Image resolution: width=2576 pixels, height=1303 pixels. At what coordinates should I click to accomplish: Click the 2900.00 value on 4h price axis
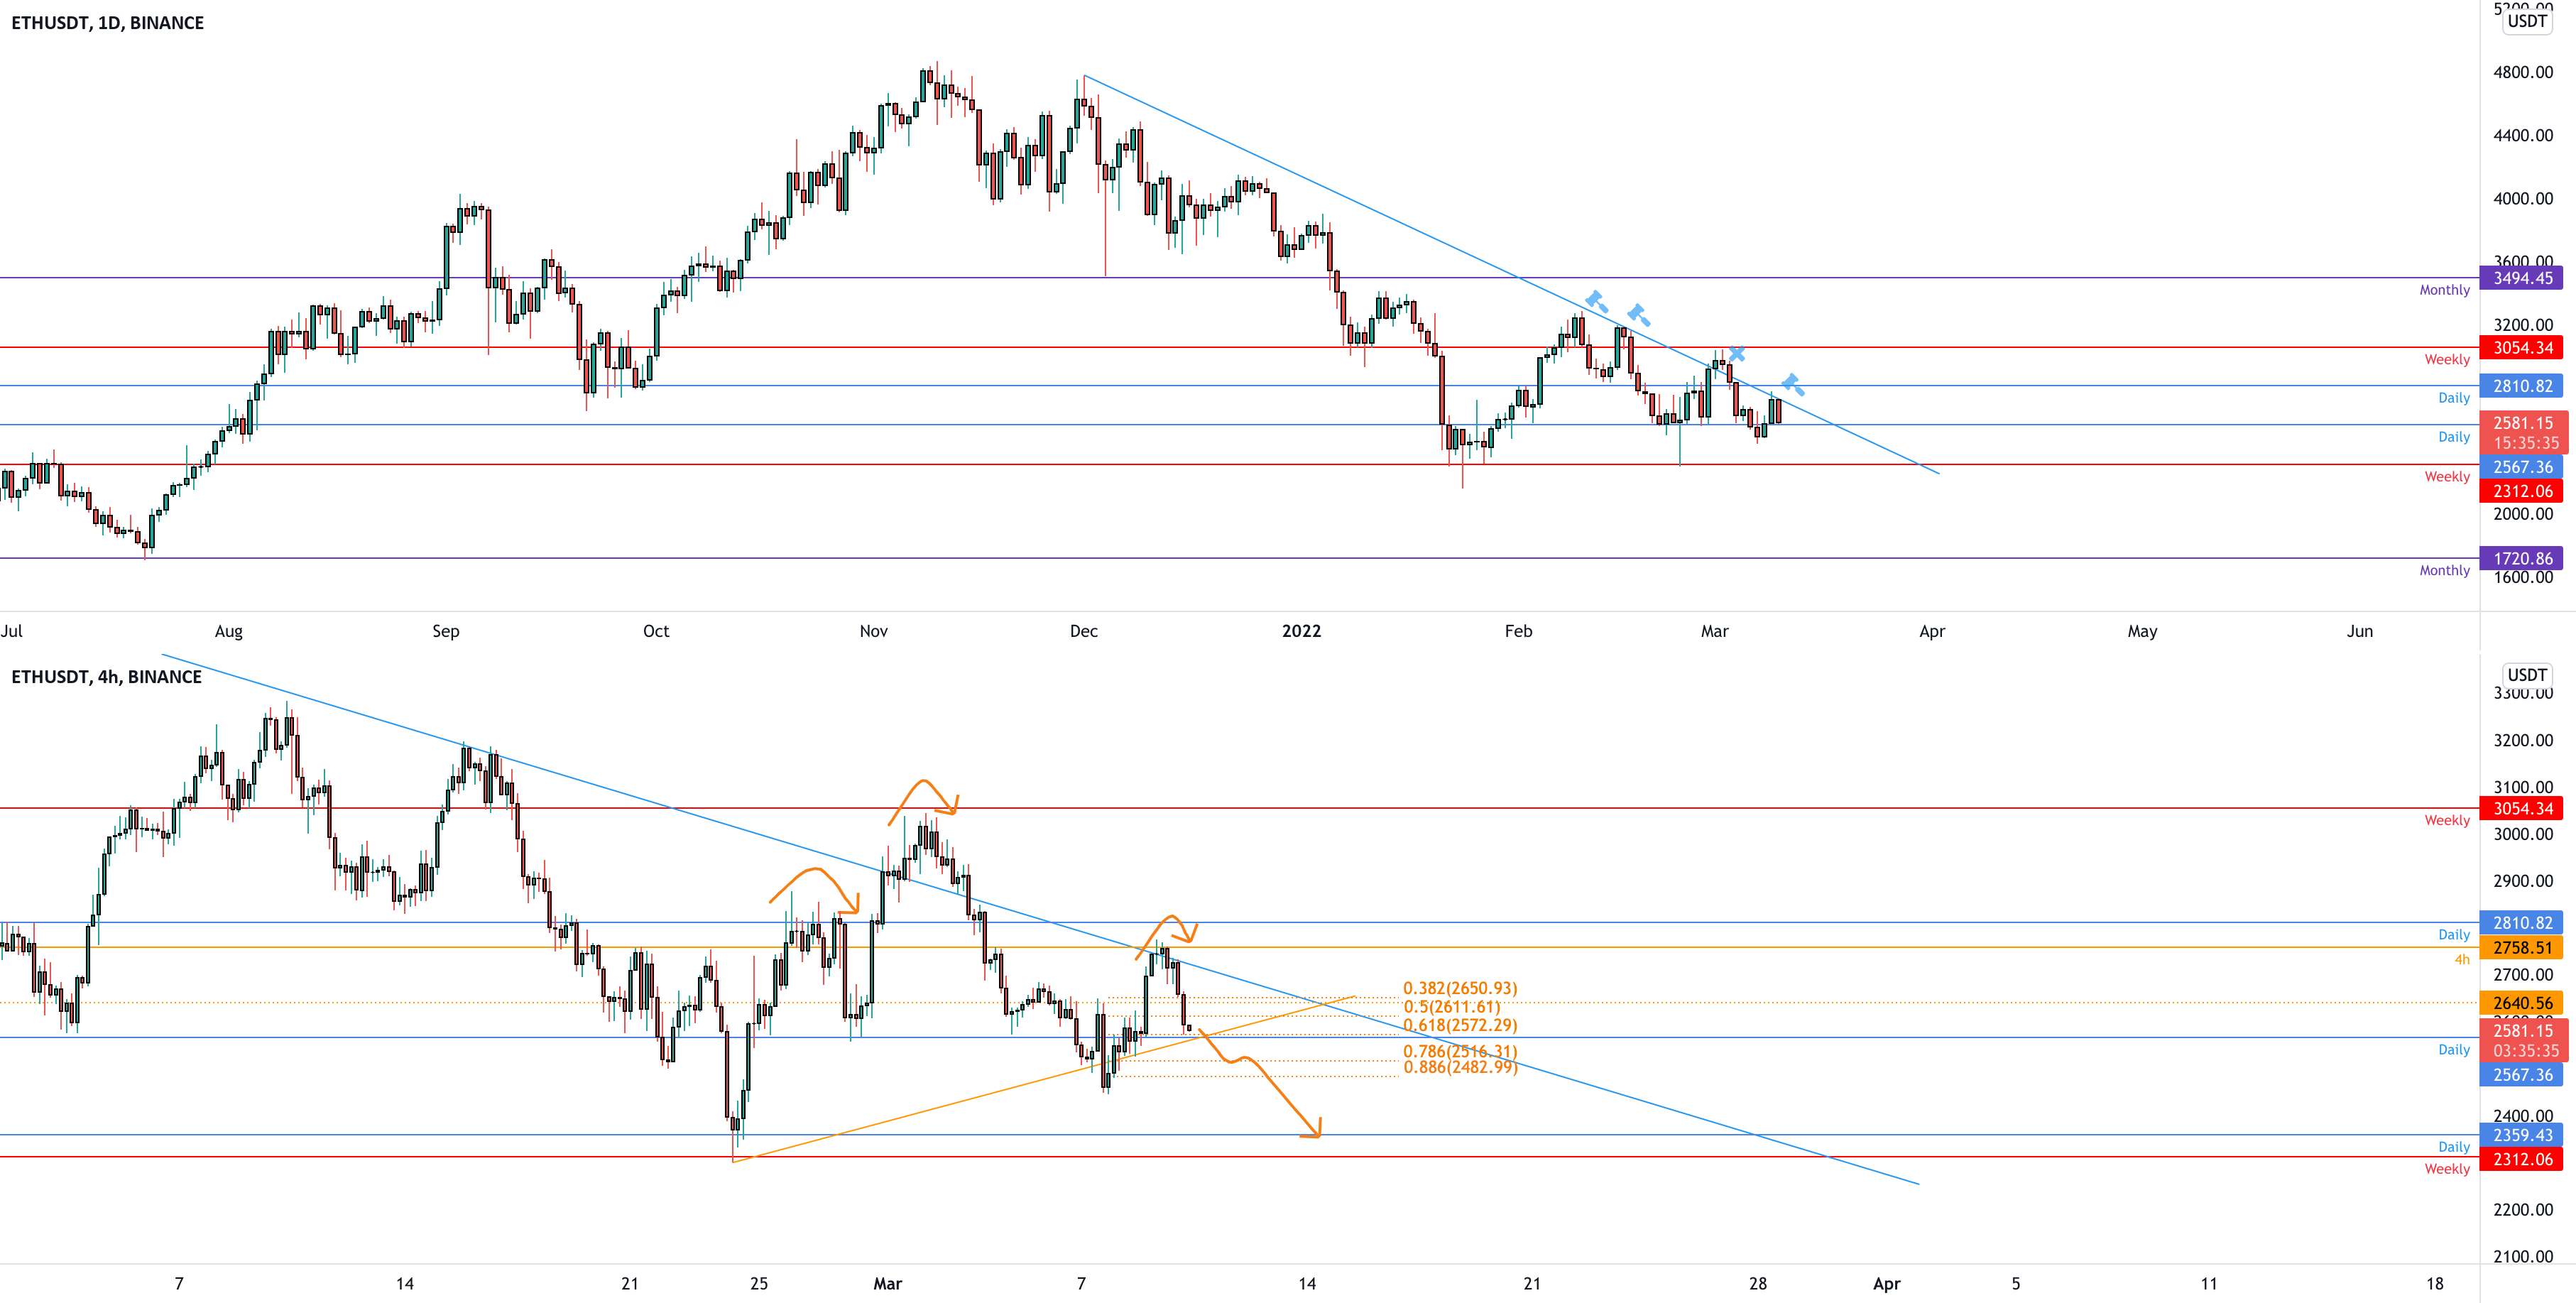pyautogui.click(x=2523, y=881)
